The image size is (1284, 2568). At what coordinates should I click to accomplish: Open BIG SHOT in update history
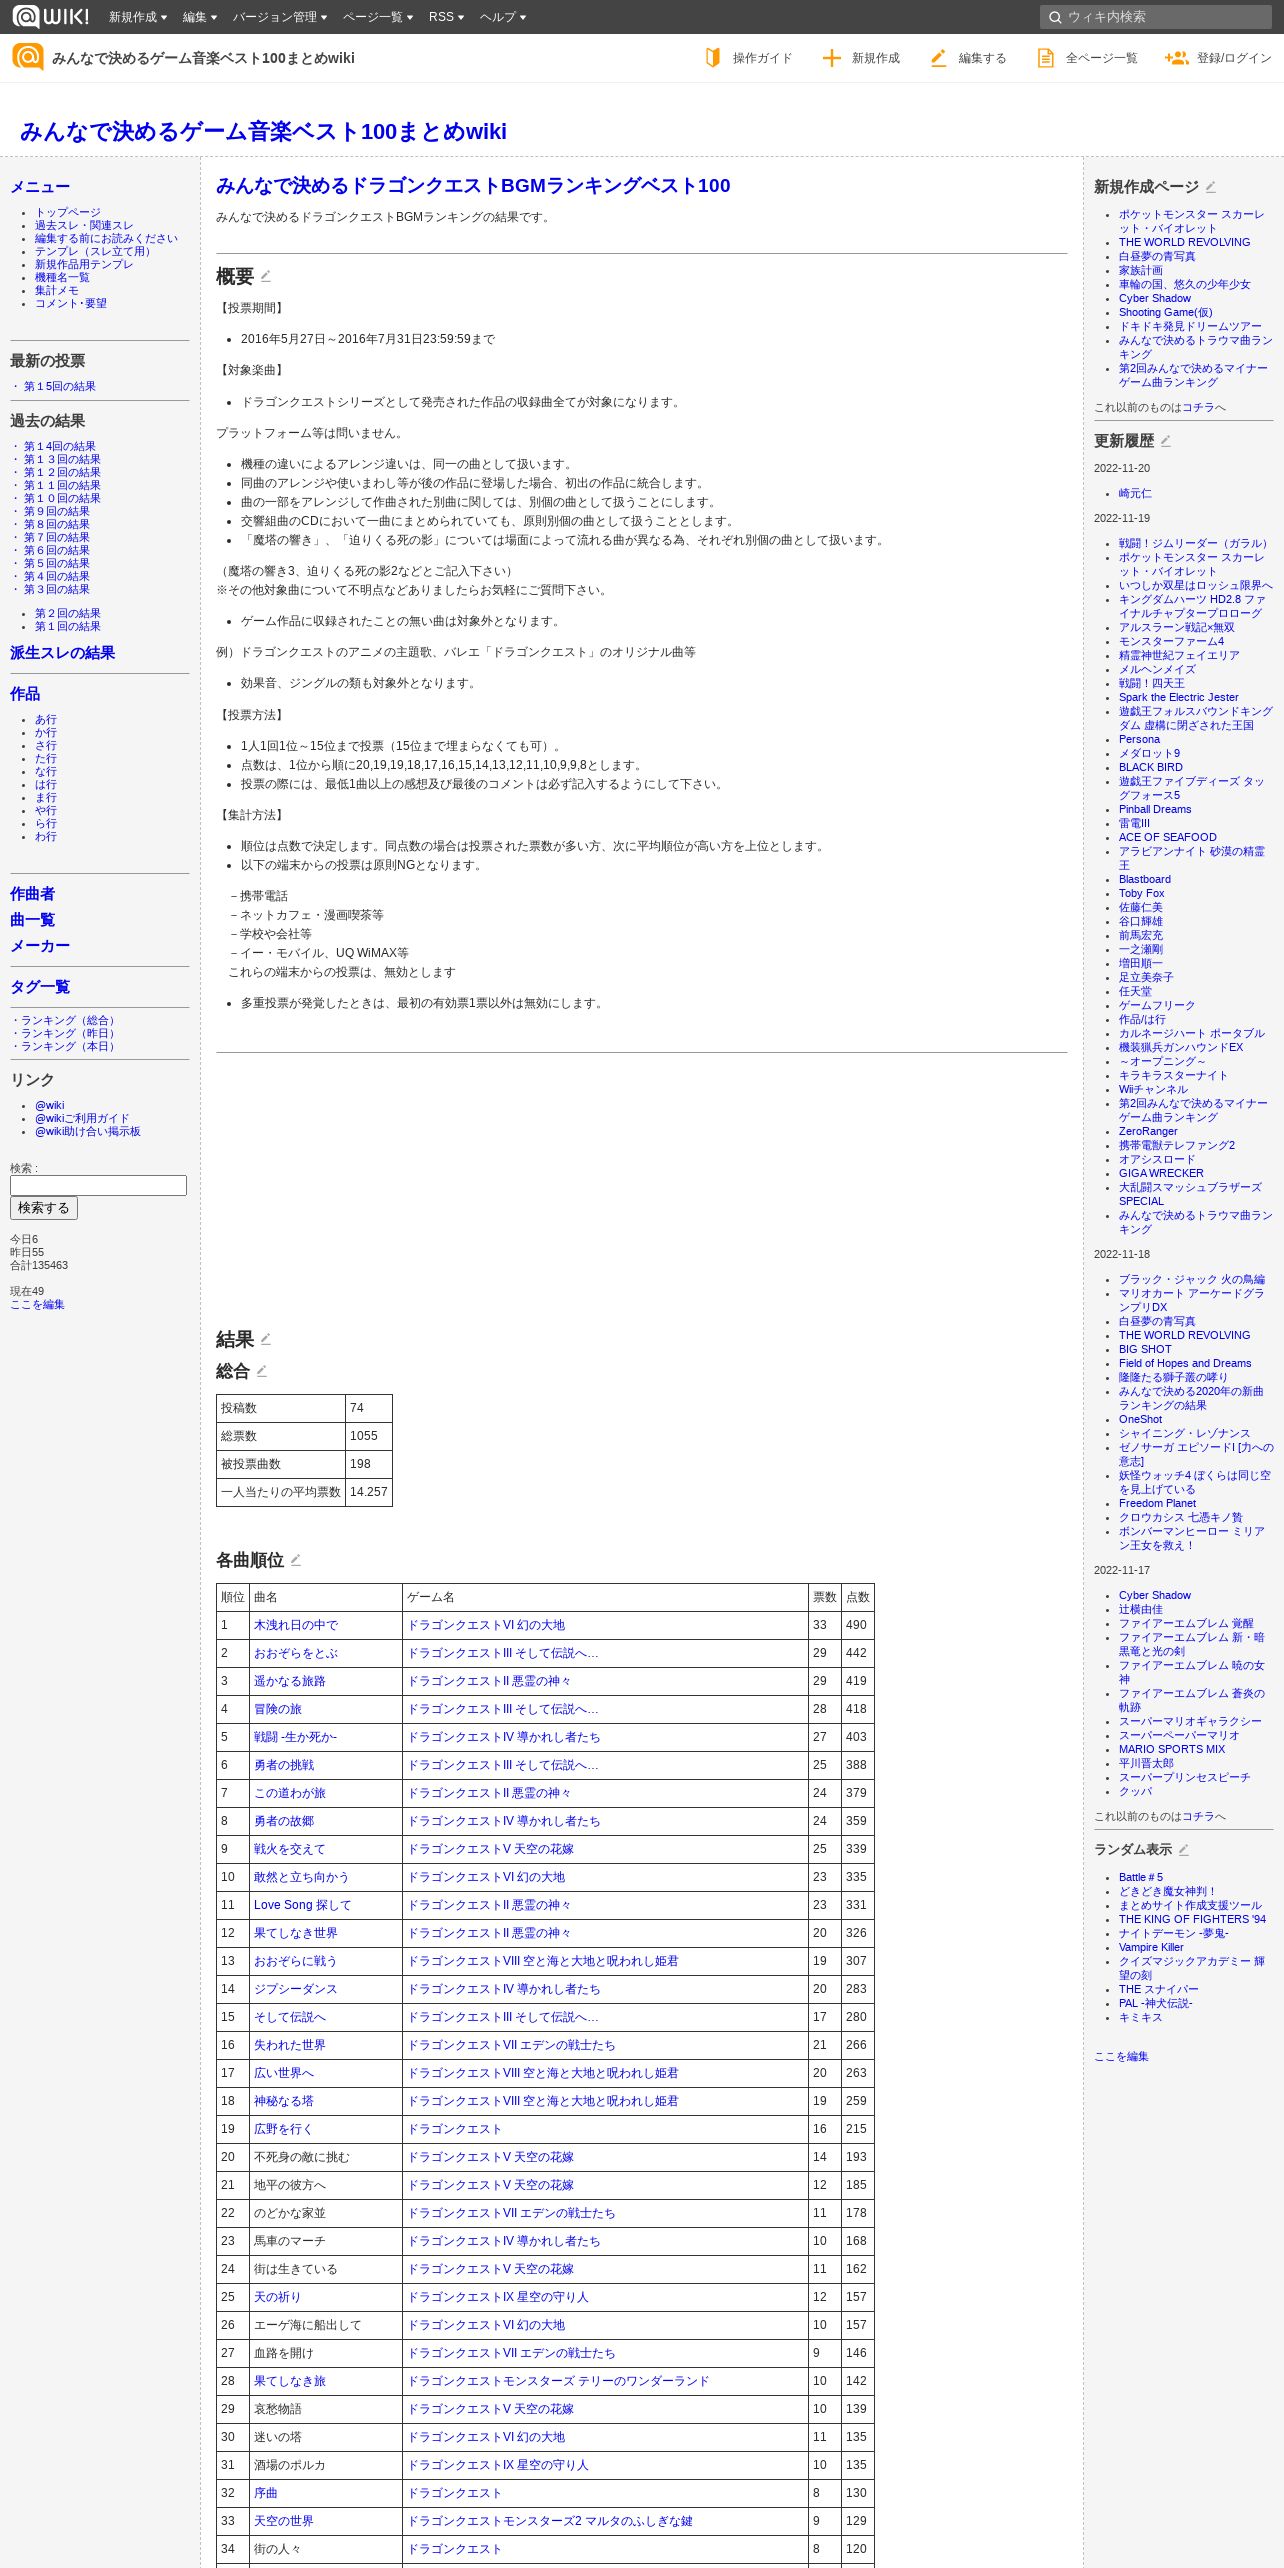[x=1145, y=1349]
